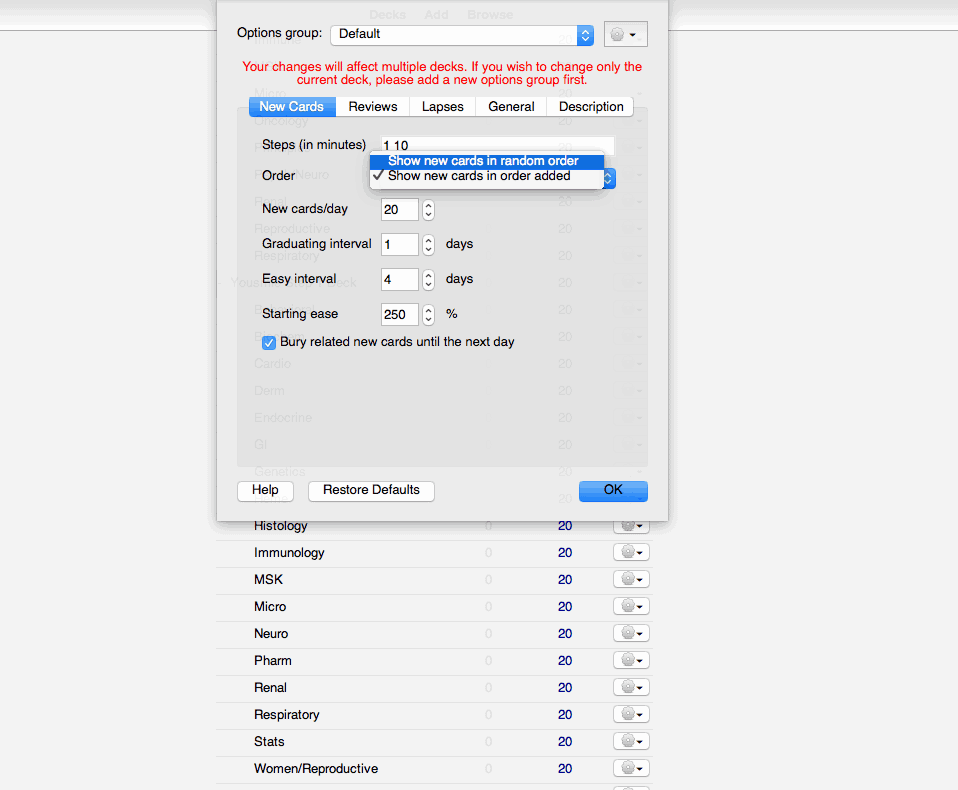Click the 20 new count for Stats
The height and width of the screenshot is (790, 958).
pyautogui.click(x=565, y=742)
